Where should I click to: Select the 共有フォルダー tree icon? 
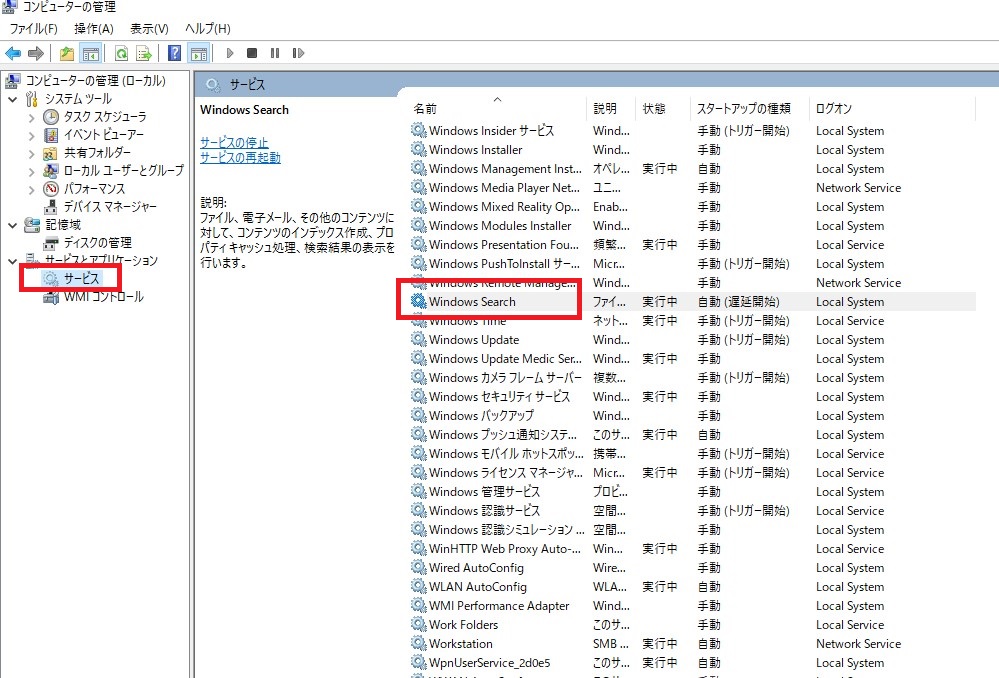51,153
